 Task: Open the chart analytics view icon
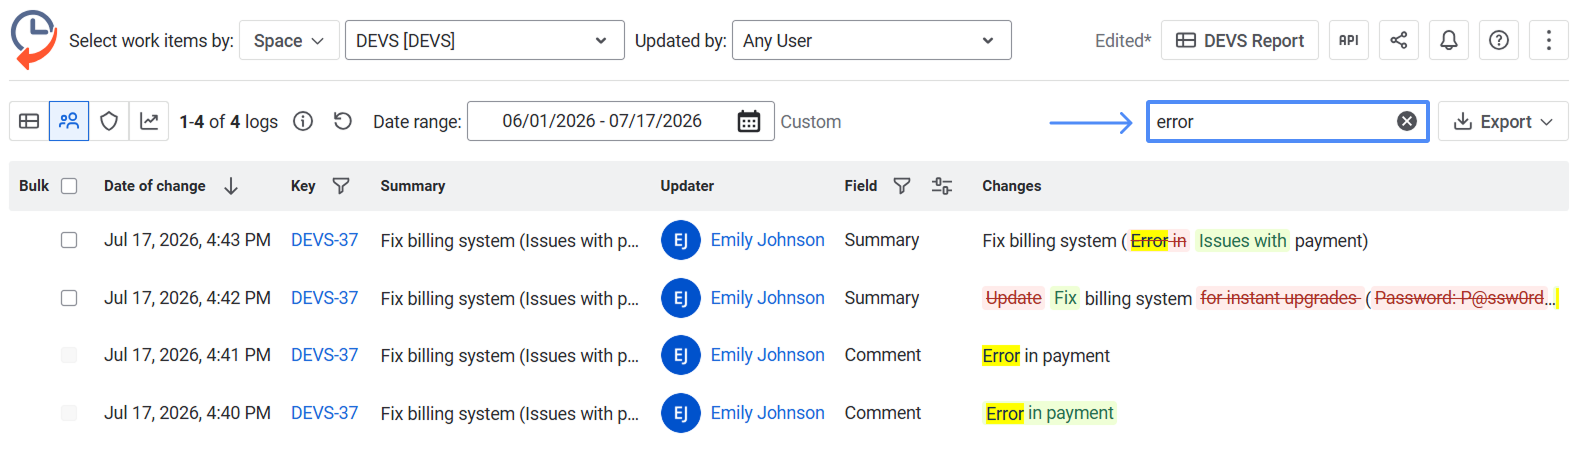tap(149, 121)
